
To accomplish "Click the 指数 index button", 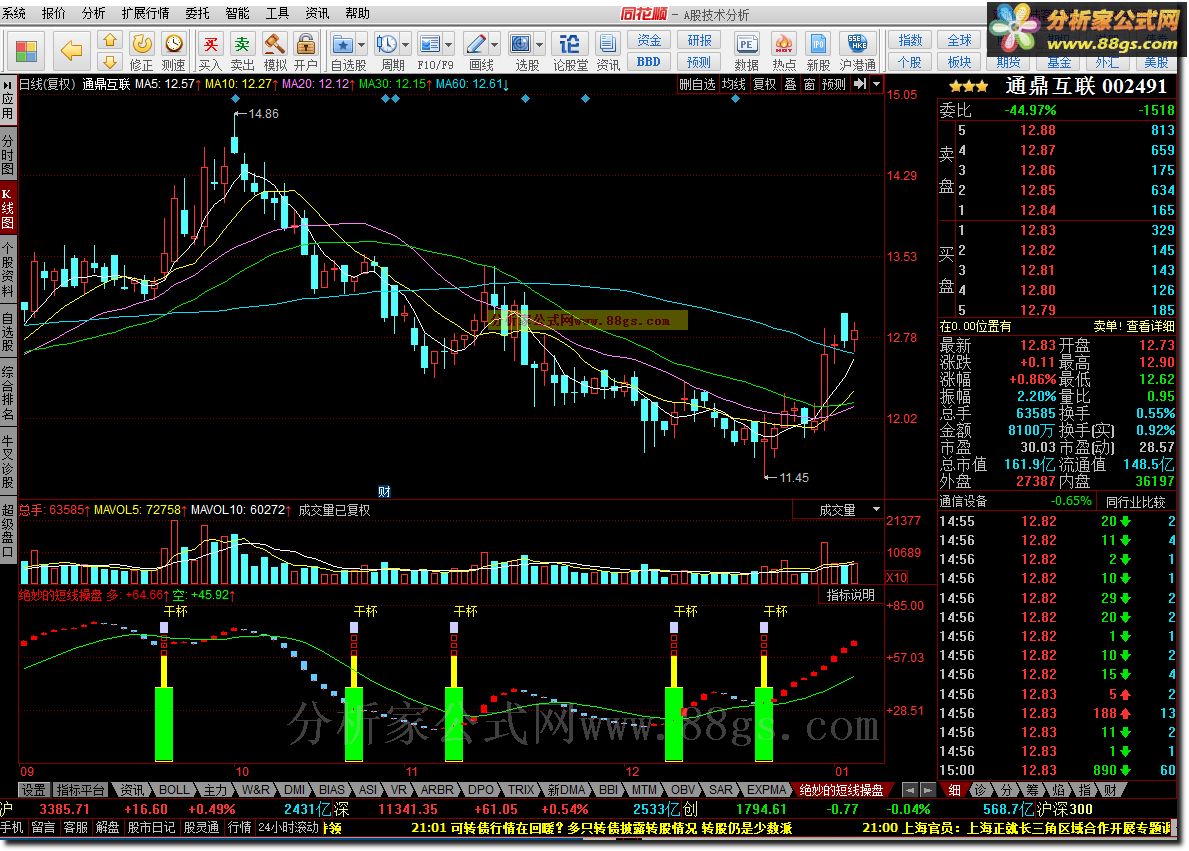I will (911, 40).
